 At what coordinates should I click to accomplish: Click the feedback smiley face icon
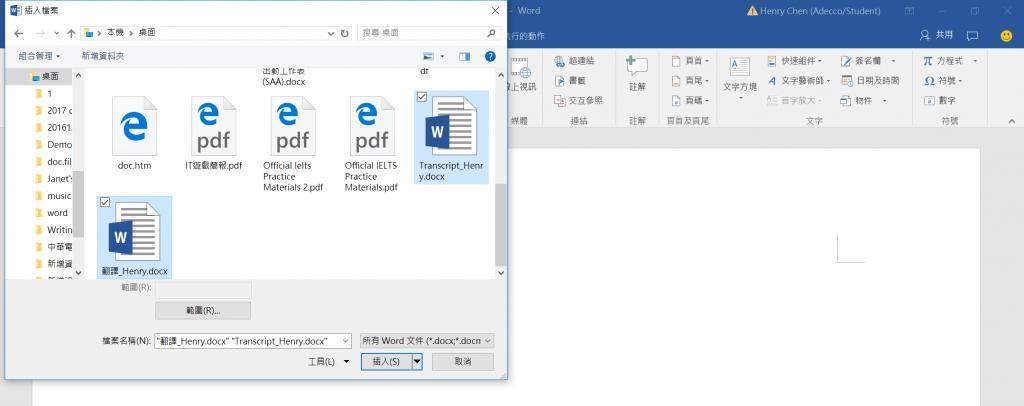[1006, 36]
